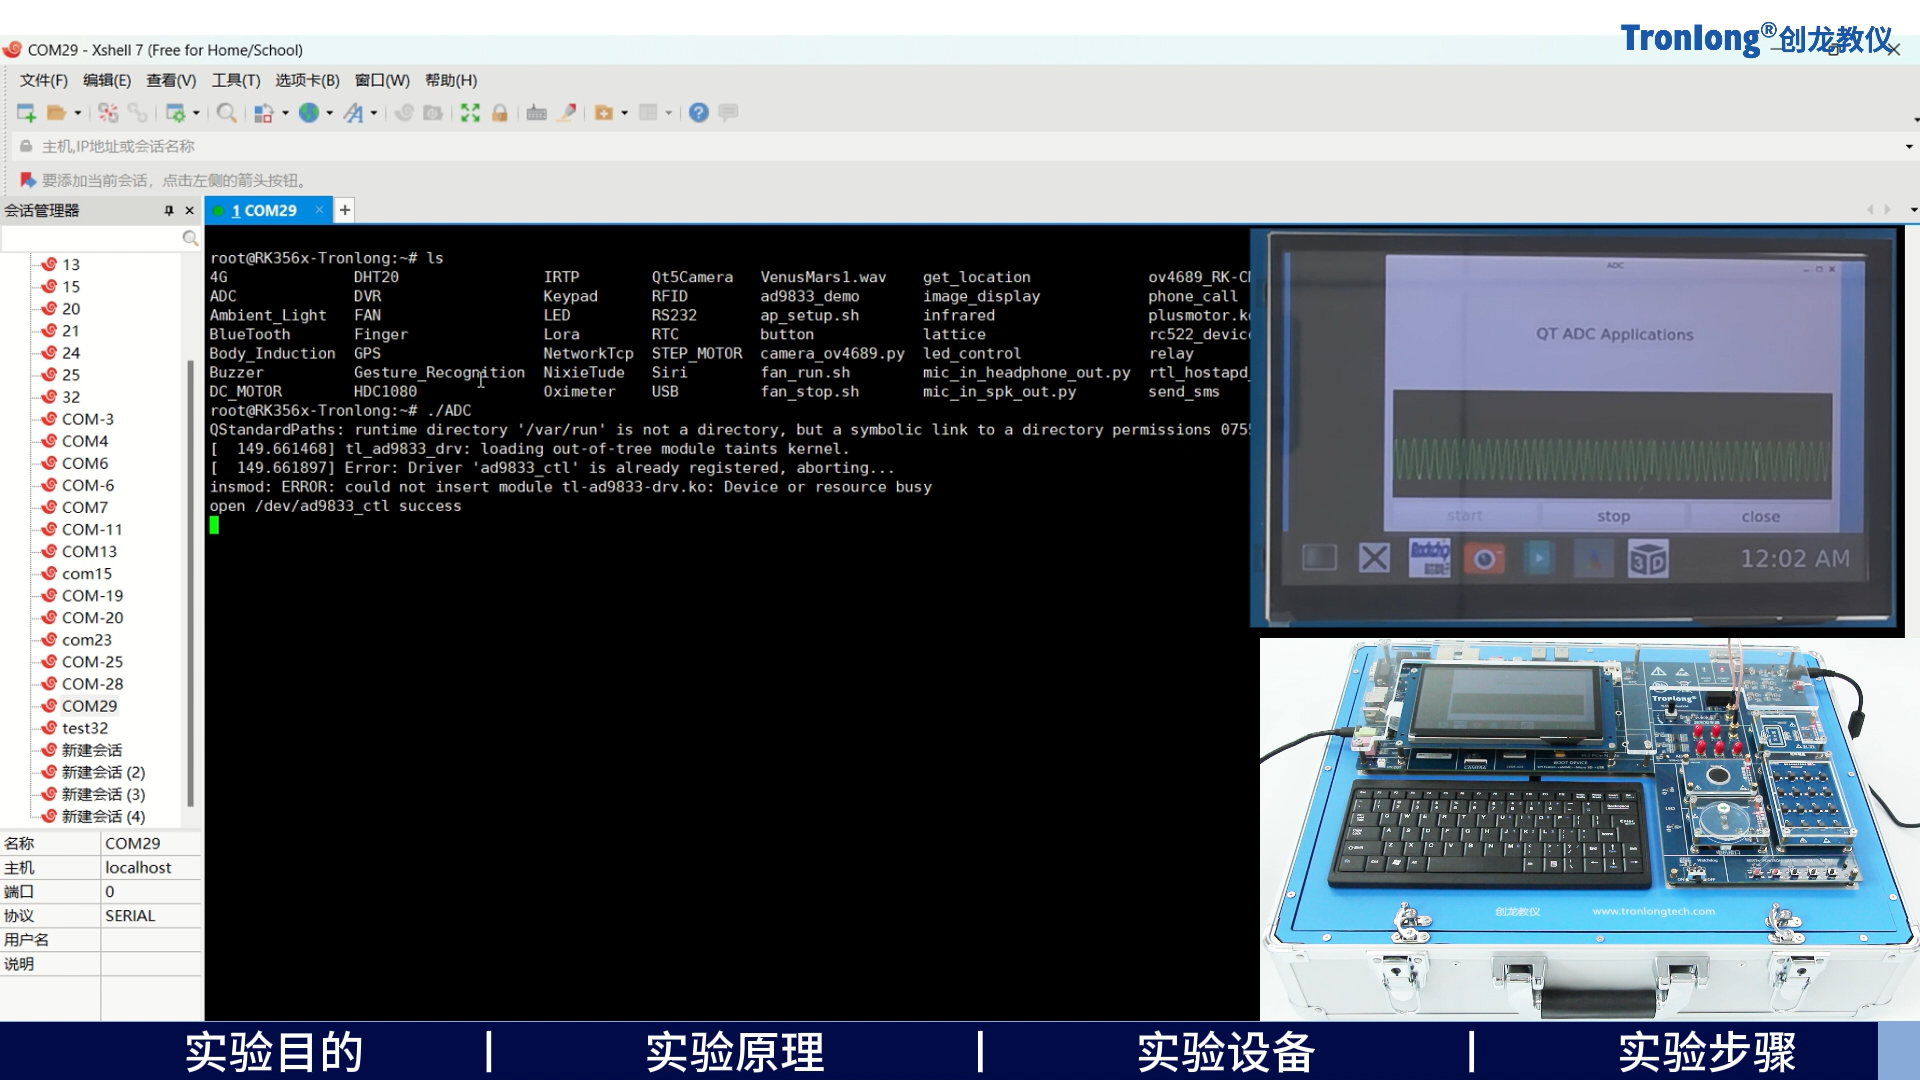Open the Find magnifier tool
The image size is (1920, 1080).
coord(227,113)
